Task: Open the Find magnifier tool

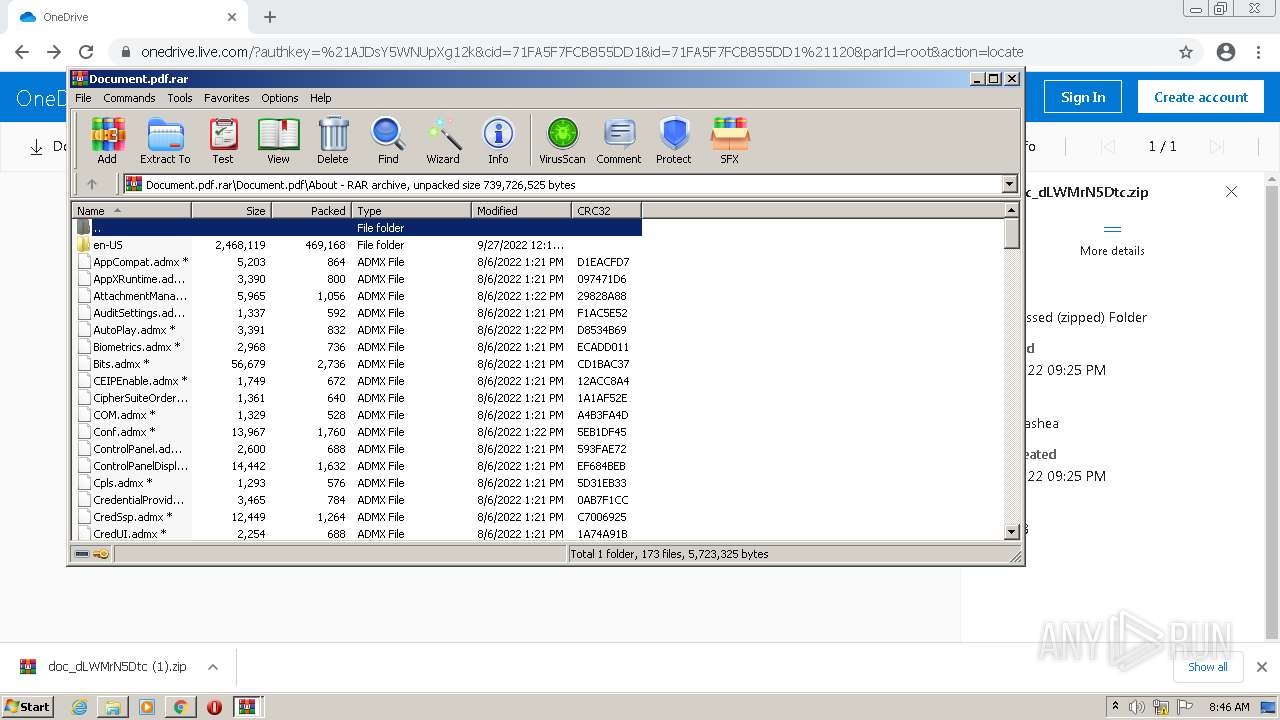Action: [388, 140]
